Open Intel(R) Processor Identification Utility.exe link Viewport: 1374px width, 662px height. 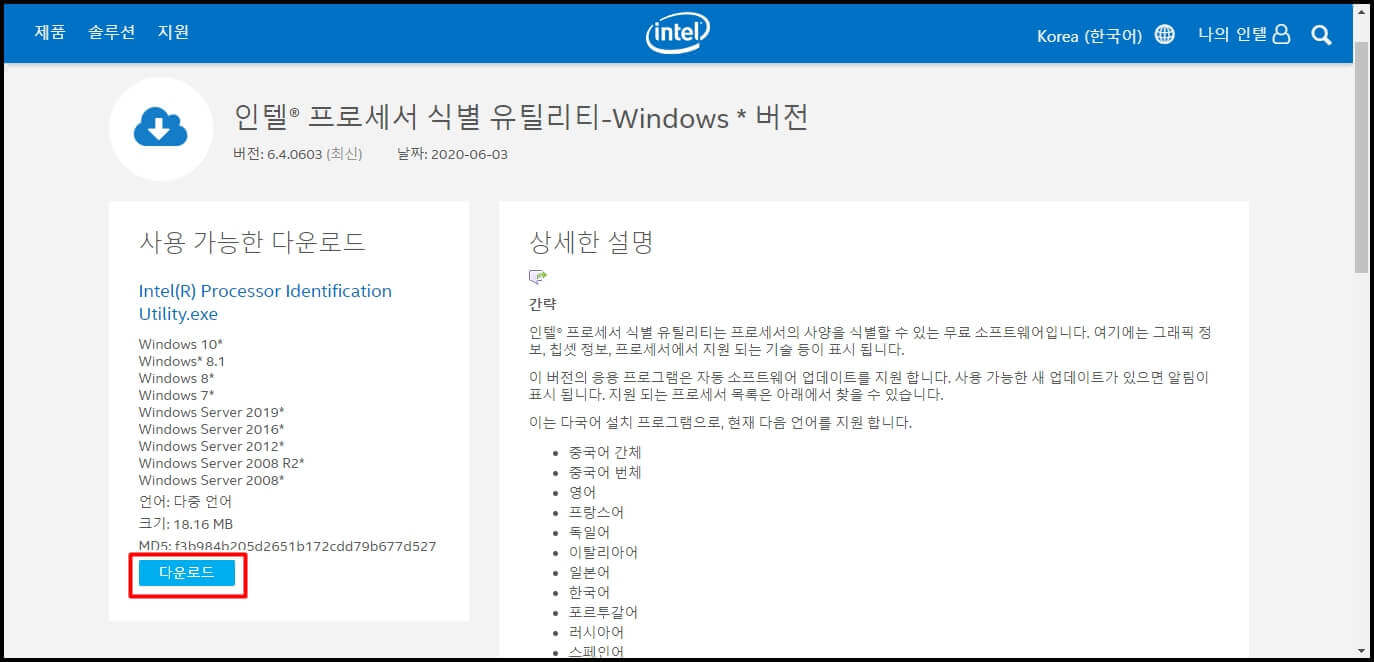pyautogui.click(x=265, y=302)
